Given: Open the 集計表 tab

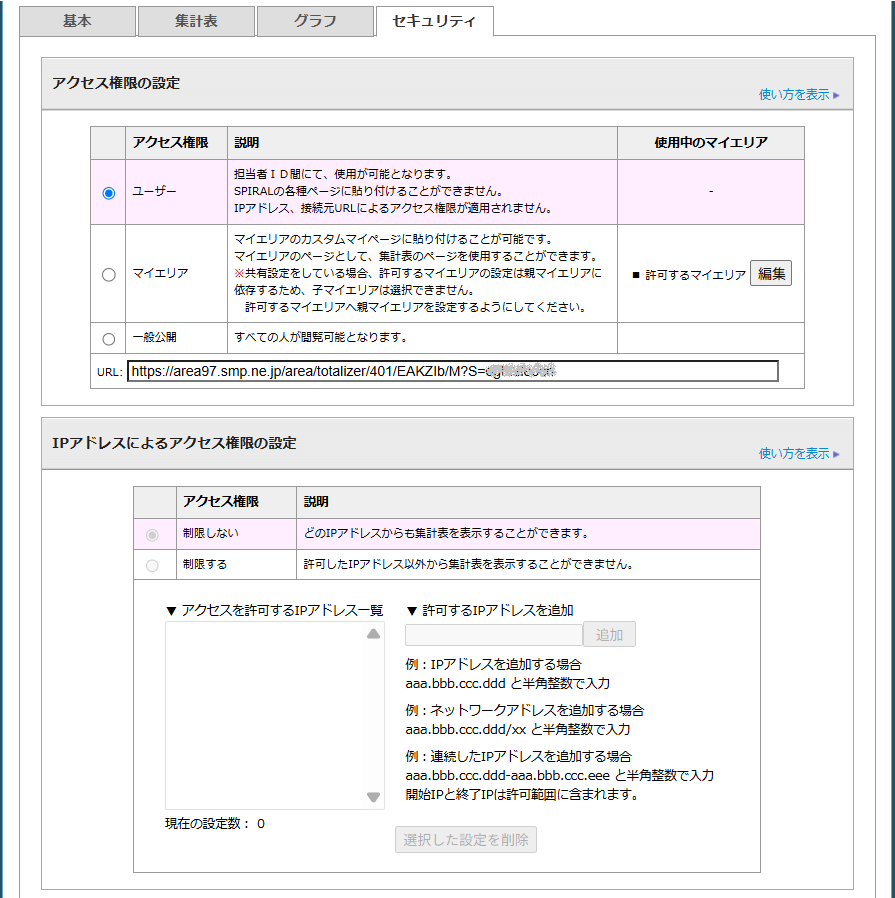Looking at the screenshot, I should tap(196, 21).
